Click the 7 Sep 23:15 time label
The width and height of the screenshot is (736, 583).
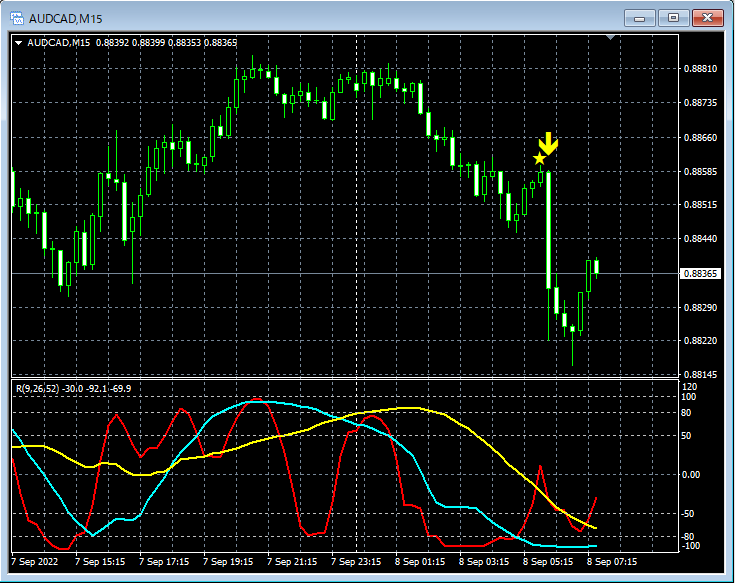[356, 561]
